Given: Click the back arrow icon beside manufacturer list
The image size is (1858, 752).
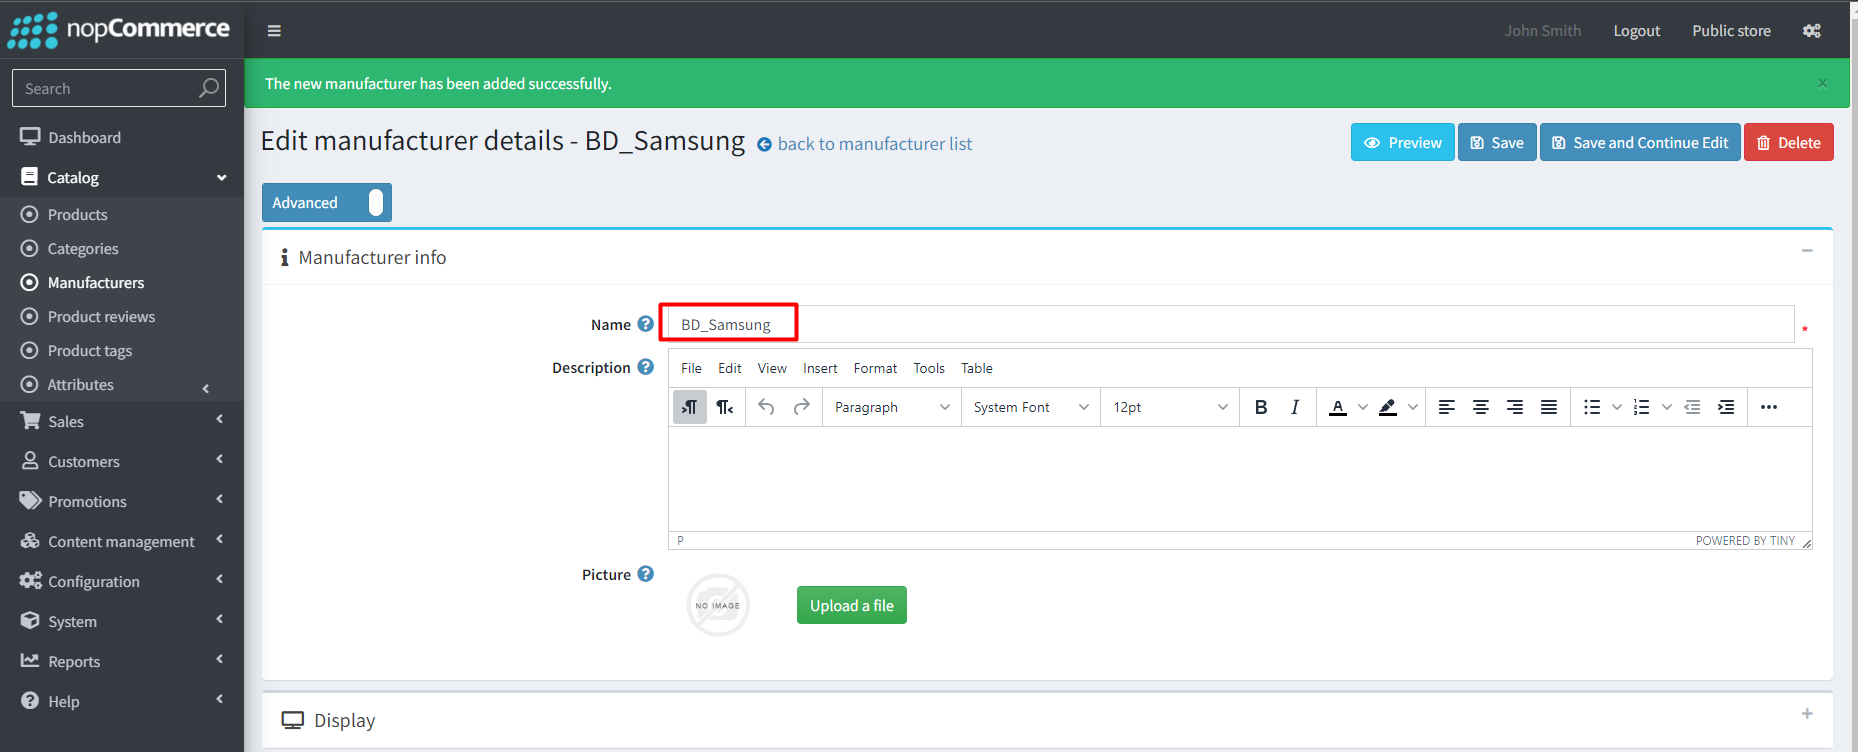Looking at the screenshot, I should [x=764, y=144].
